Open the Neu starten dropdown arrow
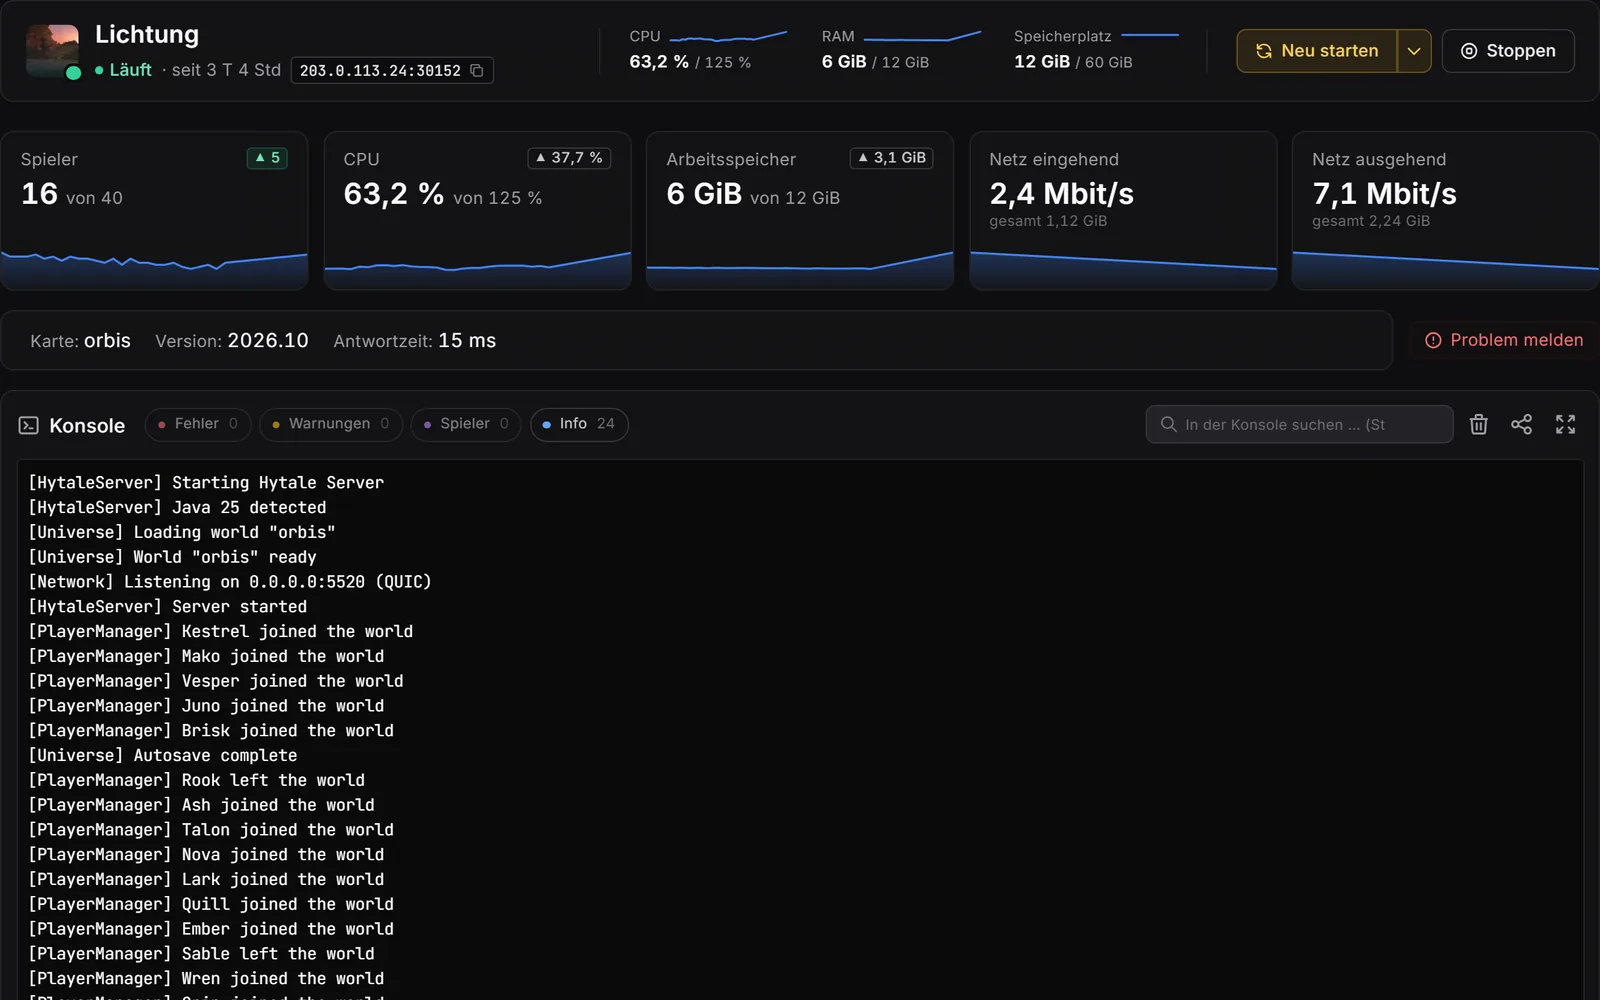 pos(1414,51)
